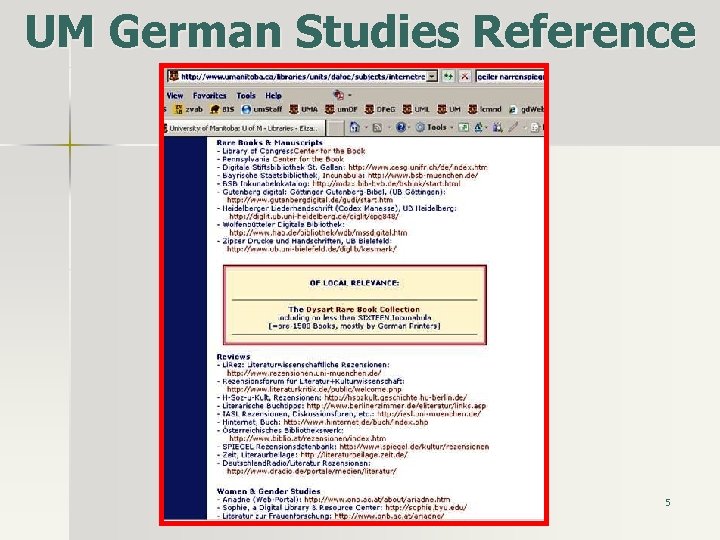Click the pen edit icon in command bar
This screenshot has width=720, height=540.
tap(513, 128)
